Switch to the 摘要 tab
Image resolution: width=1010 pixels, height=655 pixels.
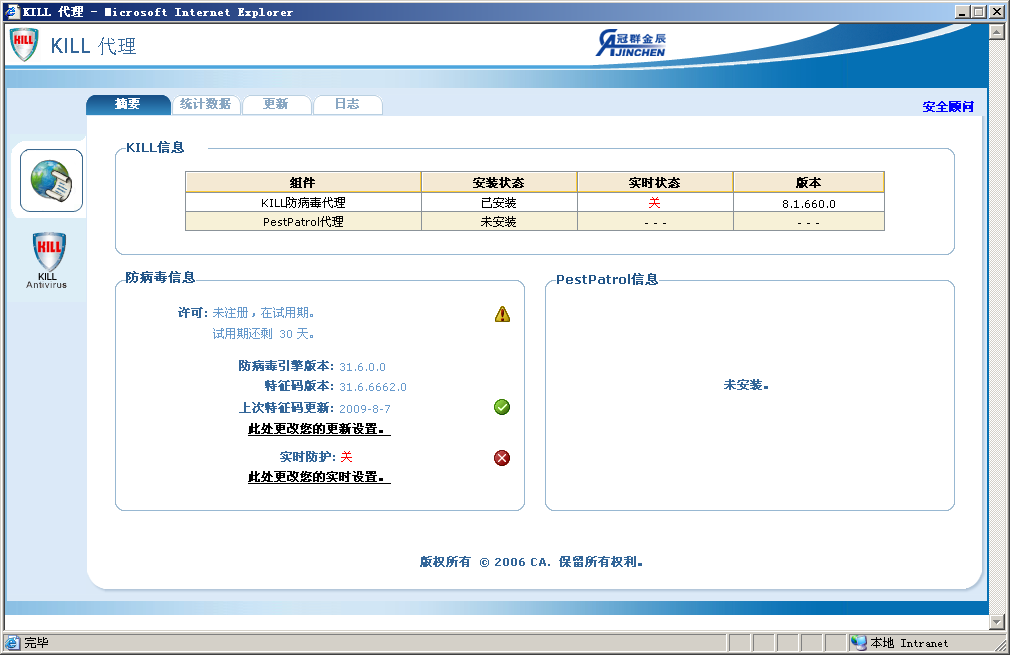click(x=128, y=104)
